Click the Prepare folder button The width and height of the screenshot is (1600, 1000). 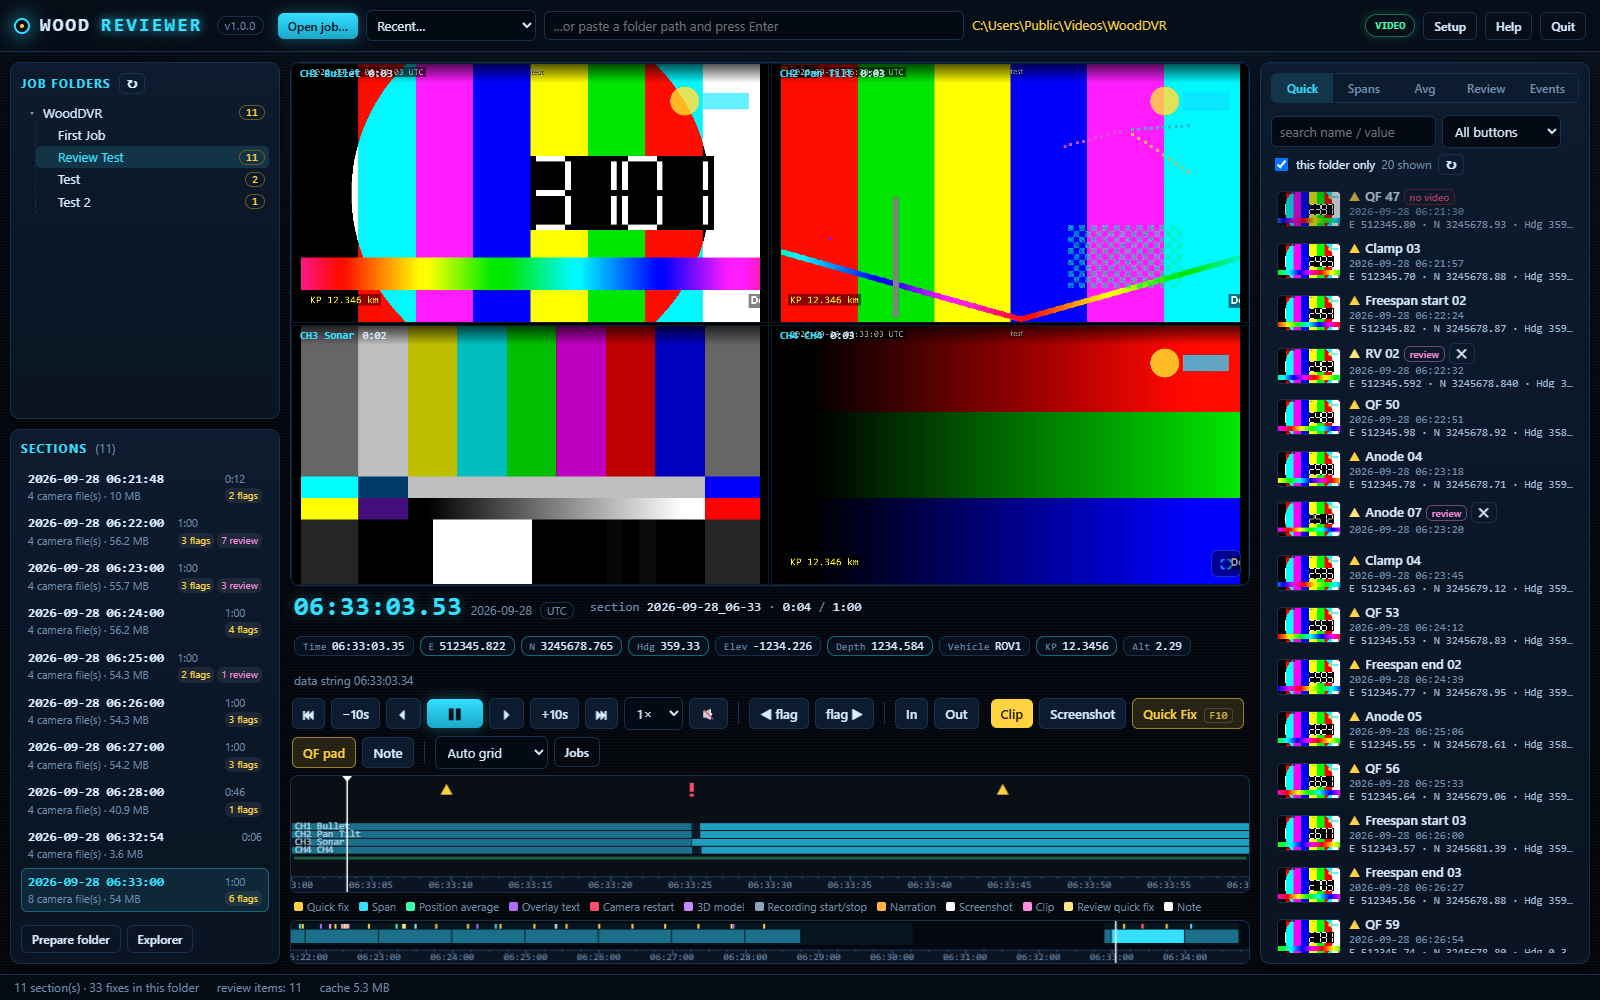coord(71,940)
